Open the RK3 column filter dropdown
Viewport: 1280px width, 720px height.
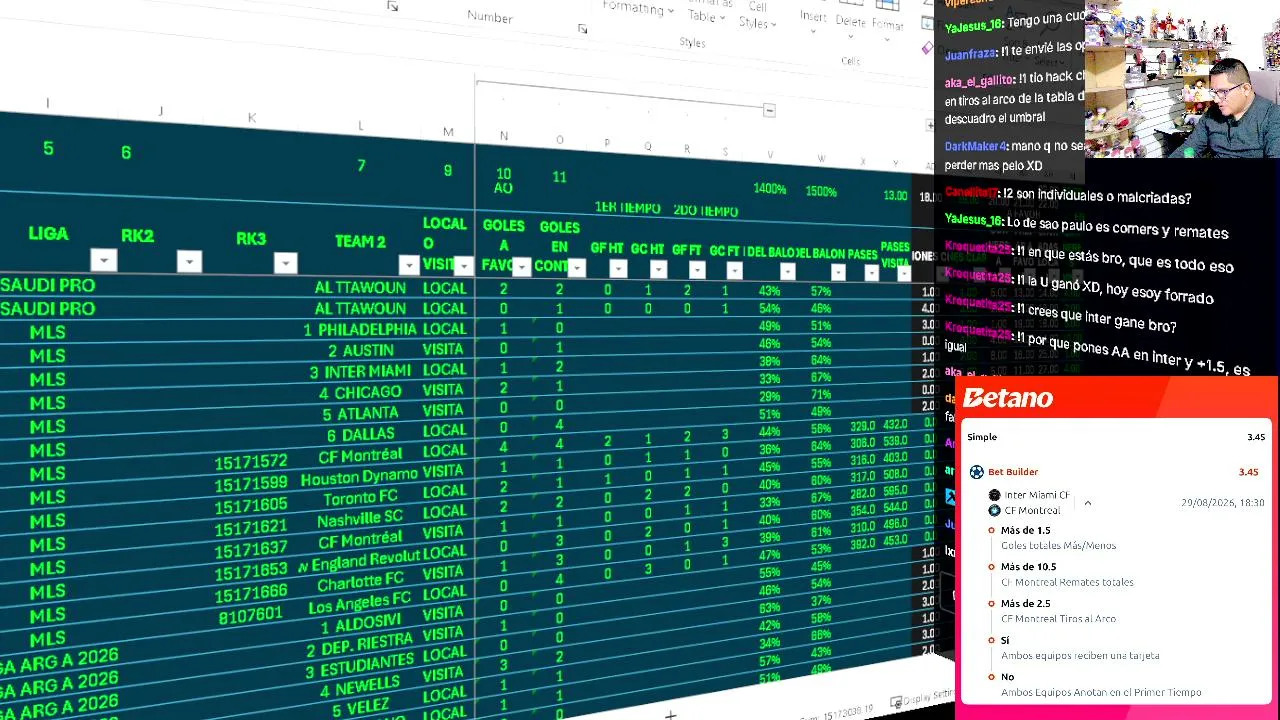click(285, 264)
